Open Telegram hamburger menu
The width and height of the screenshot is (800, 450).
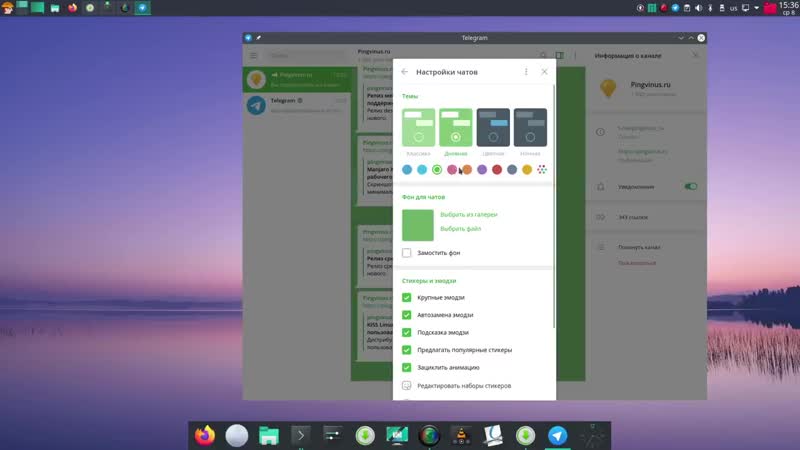pos(254,55)
